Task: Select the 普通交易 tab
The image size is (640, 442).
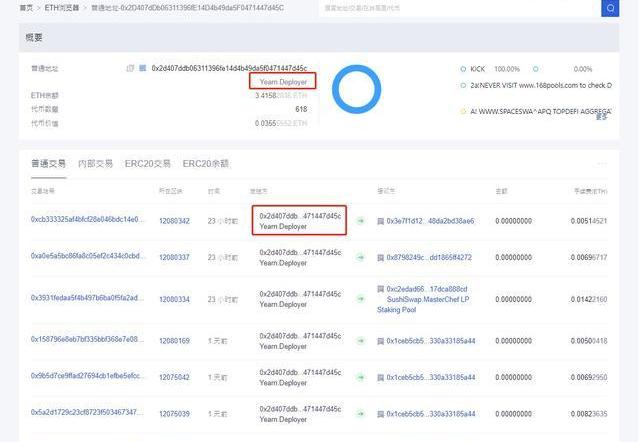Action: 48,163
